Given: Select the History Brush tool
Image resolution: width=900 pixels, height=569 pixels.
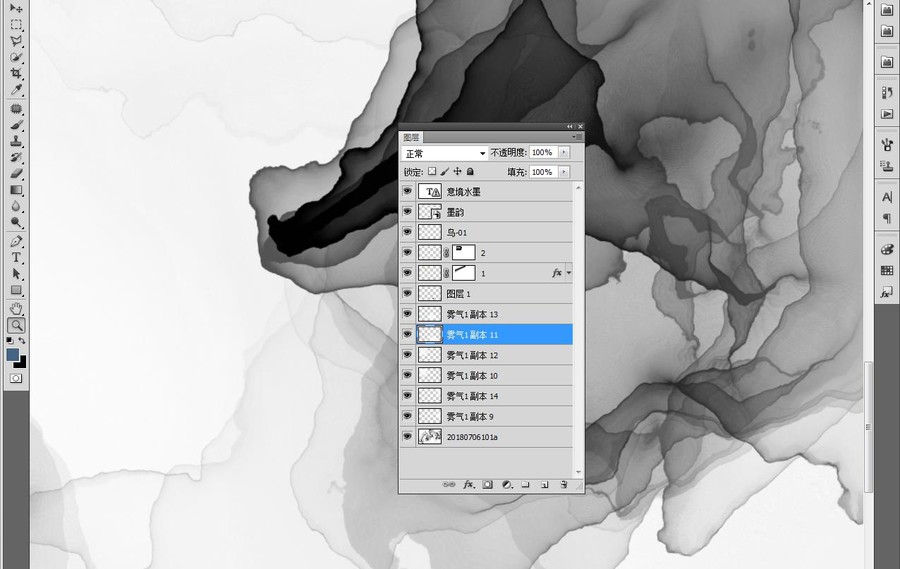Looking at the screenshot, I should [x=16, y=157].
